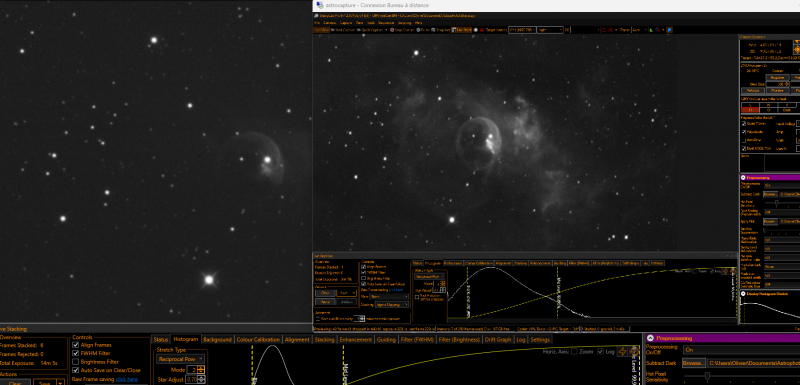This screenshot has width=800, height=385.
Task: Collapse the small remote Preprocessing panel
Action: [743, 177]
